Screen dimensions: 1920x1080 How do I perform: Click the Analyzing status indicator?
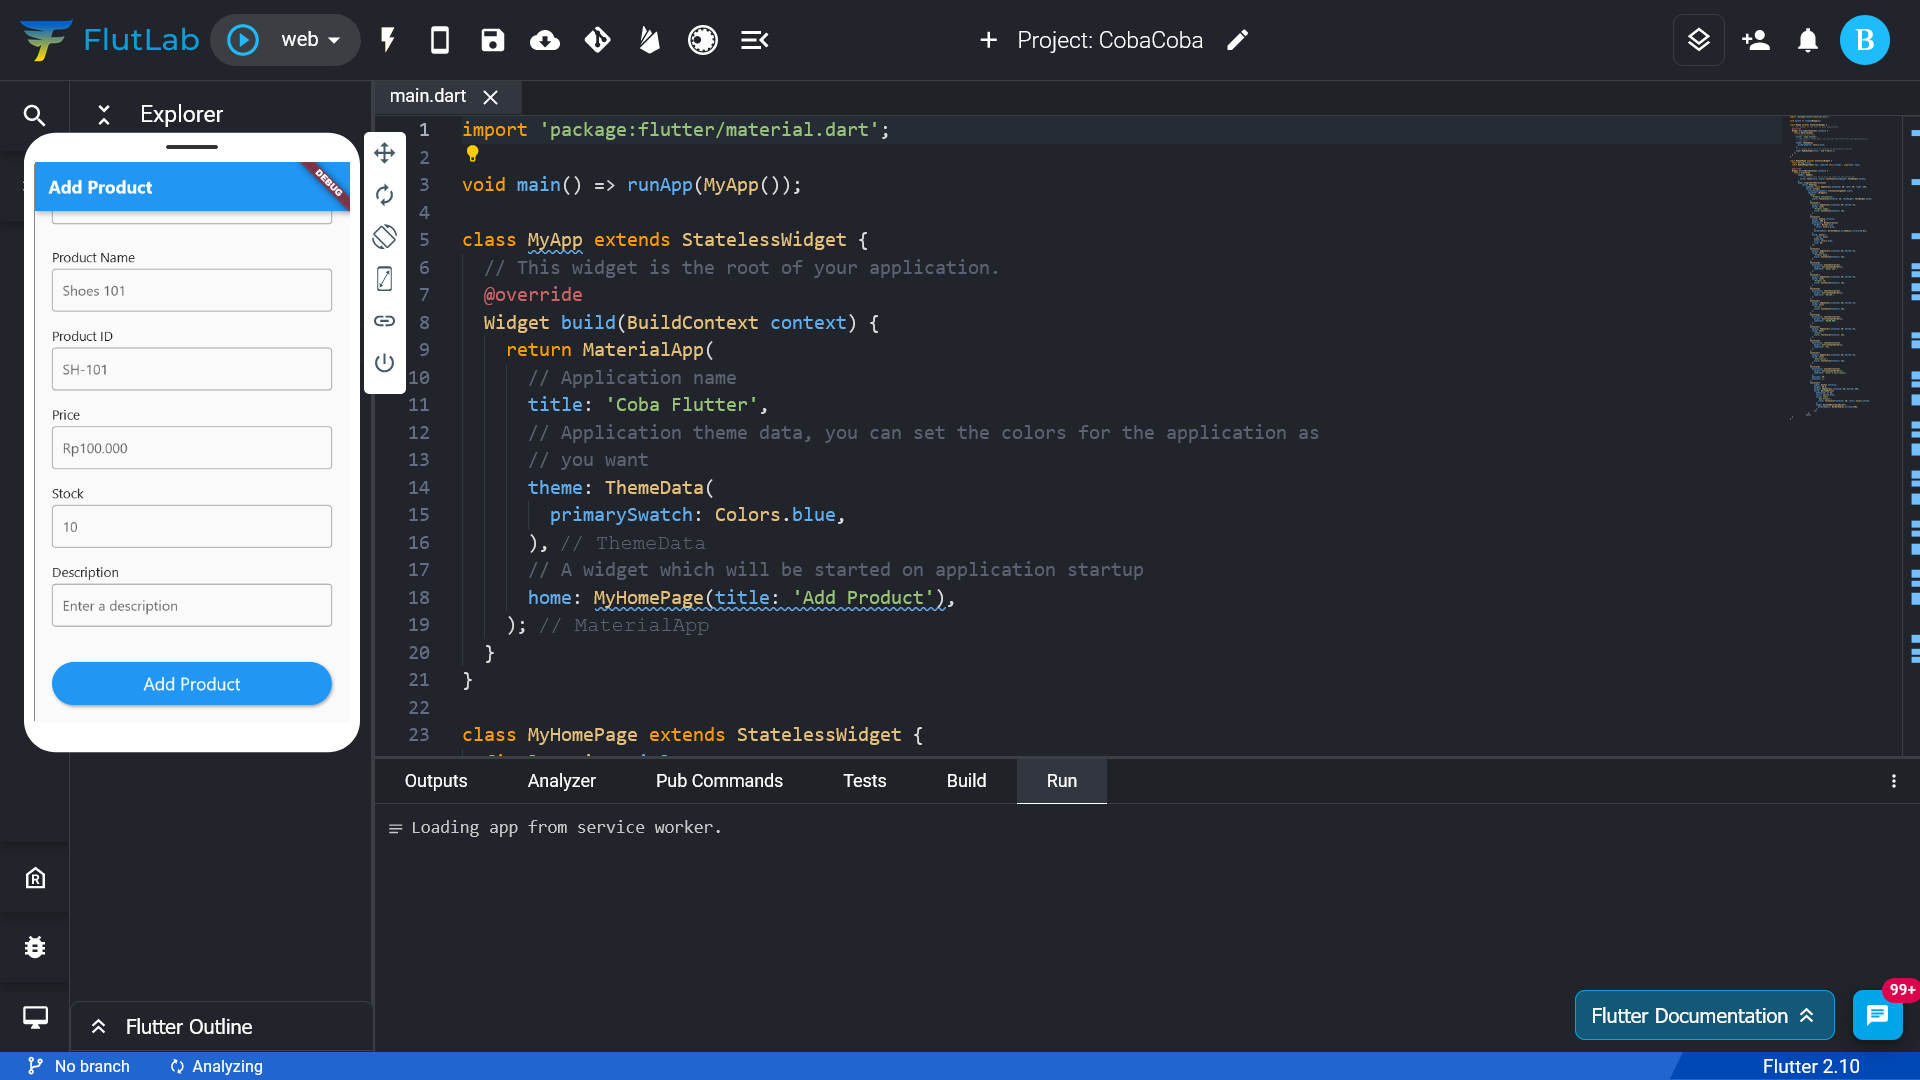pyautogui.click(x=216, y=1066)
